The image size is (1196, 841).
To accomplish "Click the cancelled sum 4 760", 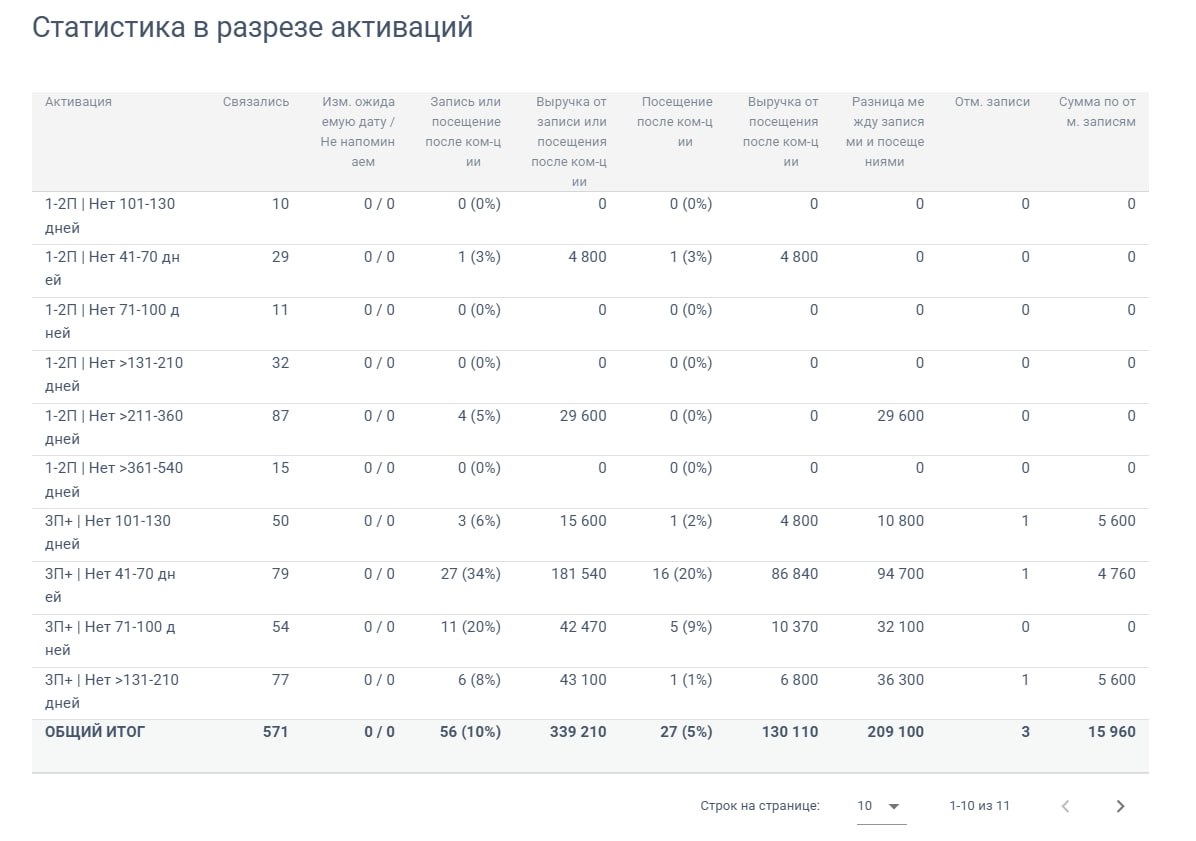I will pyautogui.click(x=1117, y=574).
